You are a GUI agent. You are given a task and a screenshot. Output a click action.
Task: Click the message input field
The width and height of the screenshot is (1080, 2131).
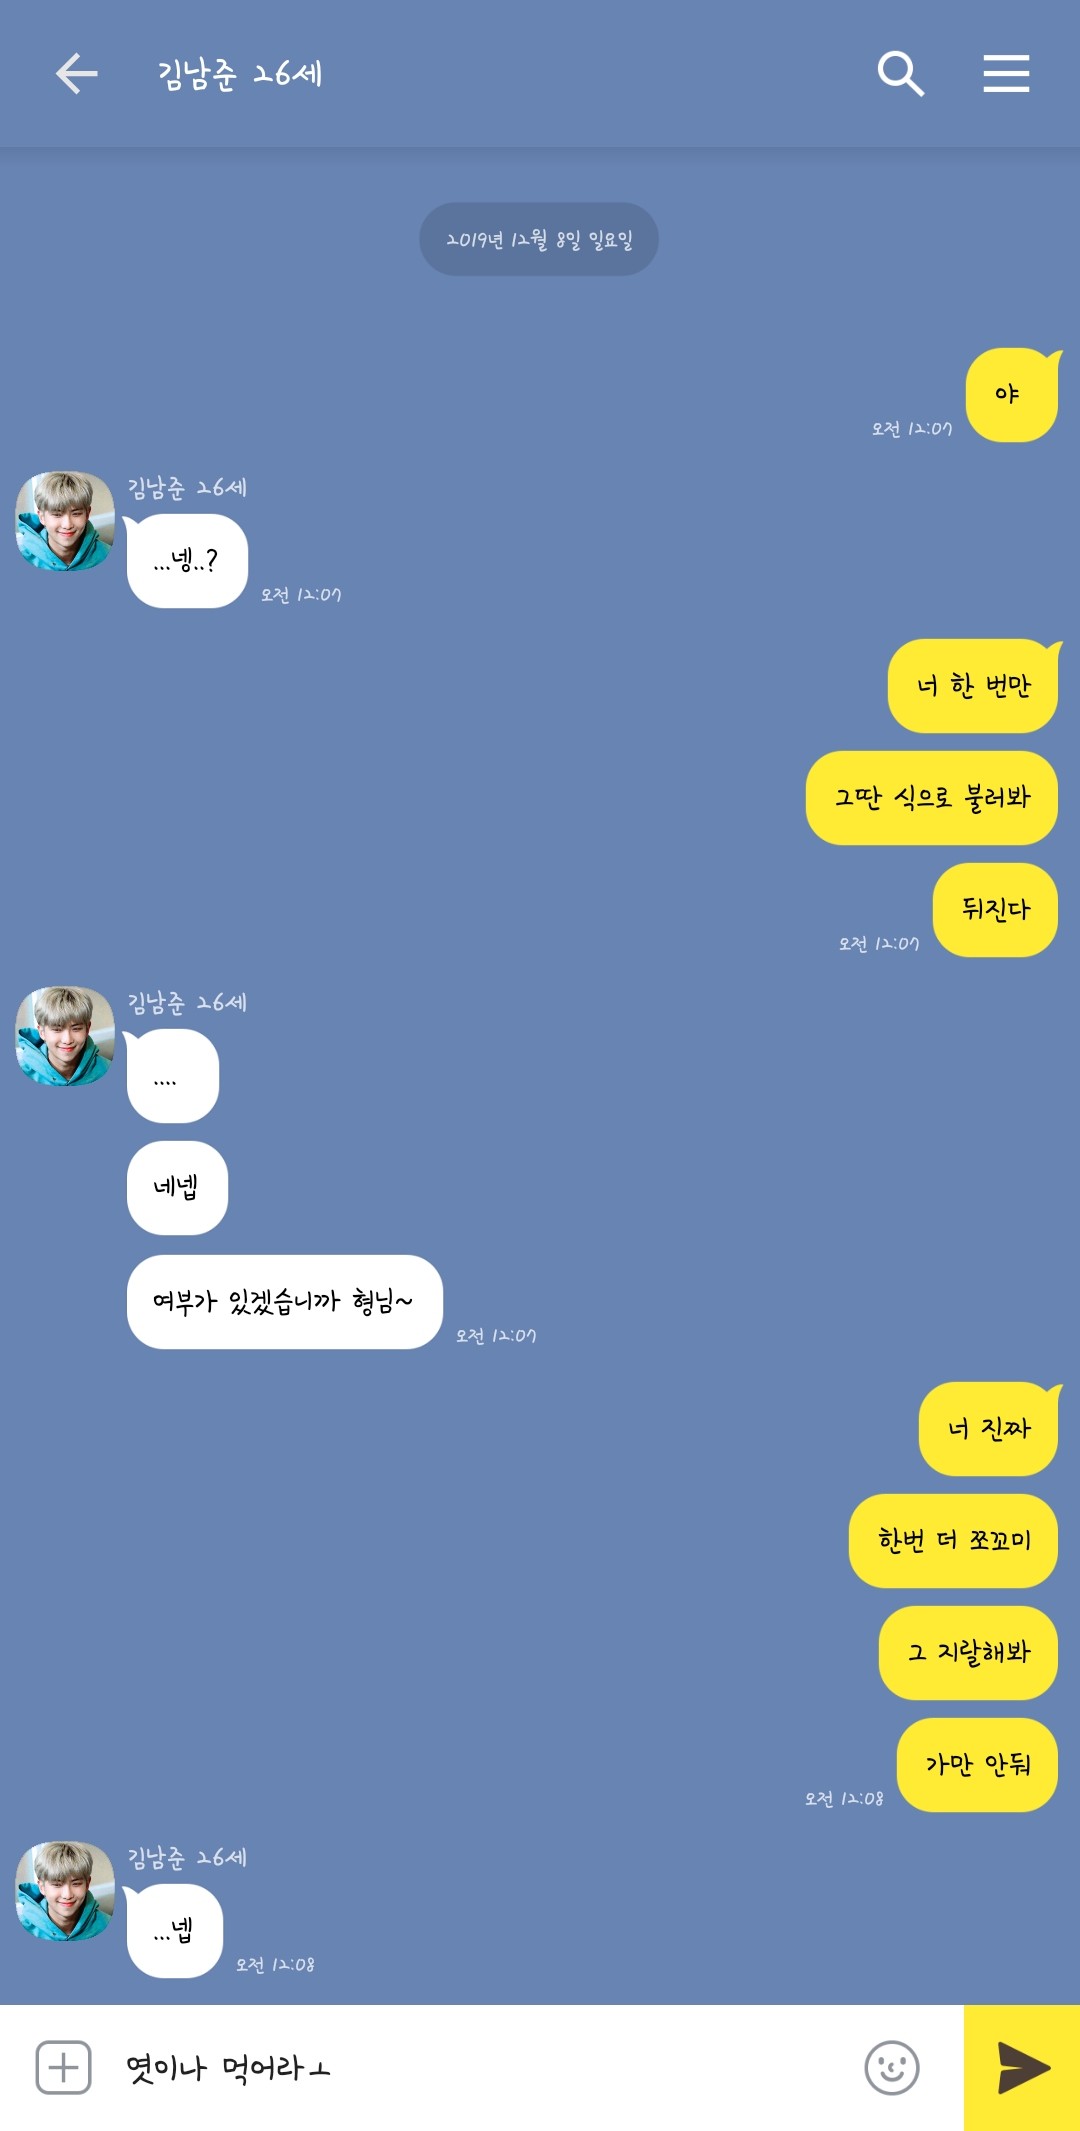point(480,2067)
